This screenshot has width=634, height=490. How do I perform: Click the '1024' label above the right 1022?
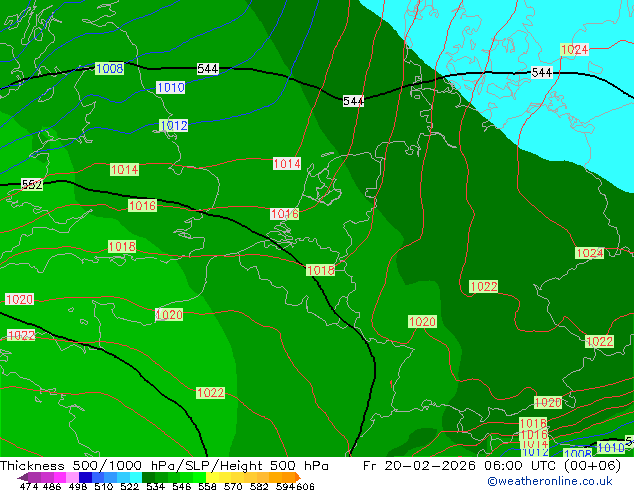[590, 253]
